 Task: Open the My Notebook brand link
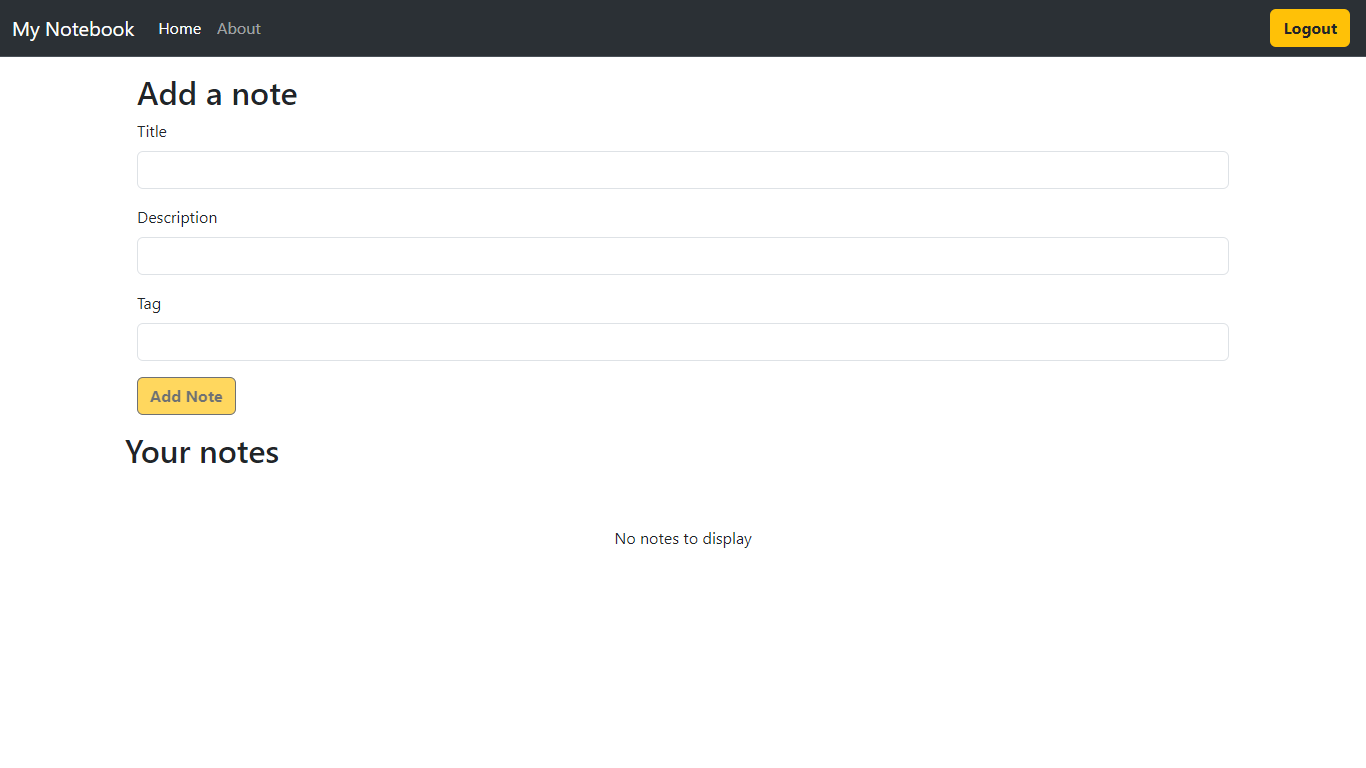pyautogui.click(x=73, y=29)
